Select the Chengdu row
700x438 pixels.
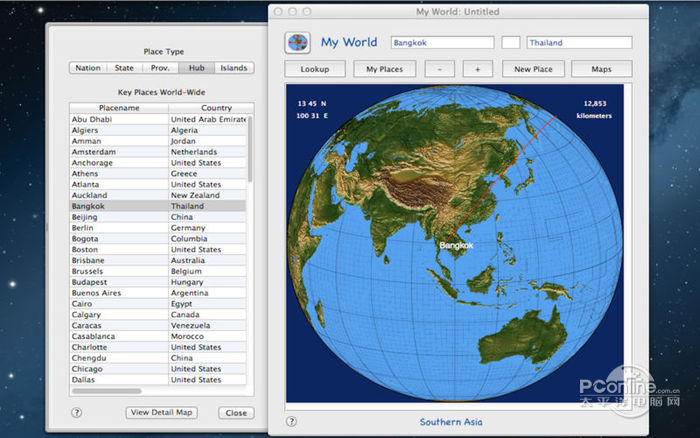point(158,358)
